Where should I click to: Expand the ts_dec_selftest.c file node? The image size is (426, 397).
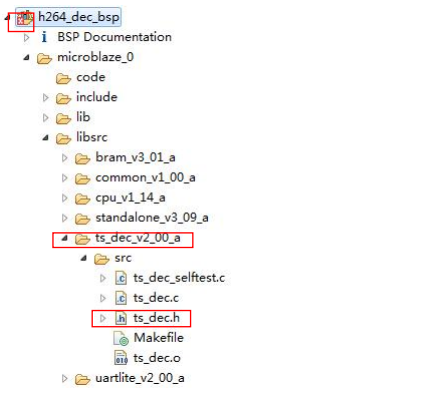tap(103, 278)
